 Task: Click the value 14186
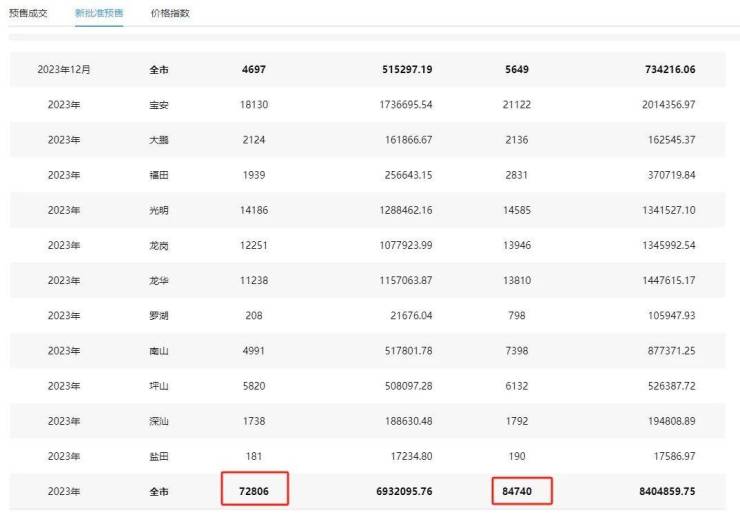(x=254, y=210)
